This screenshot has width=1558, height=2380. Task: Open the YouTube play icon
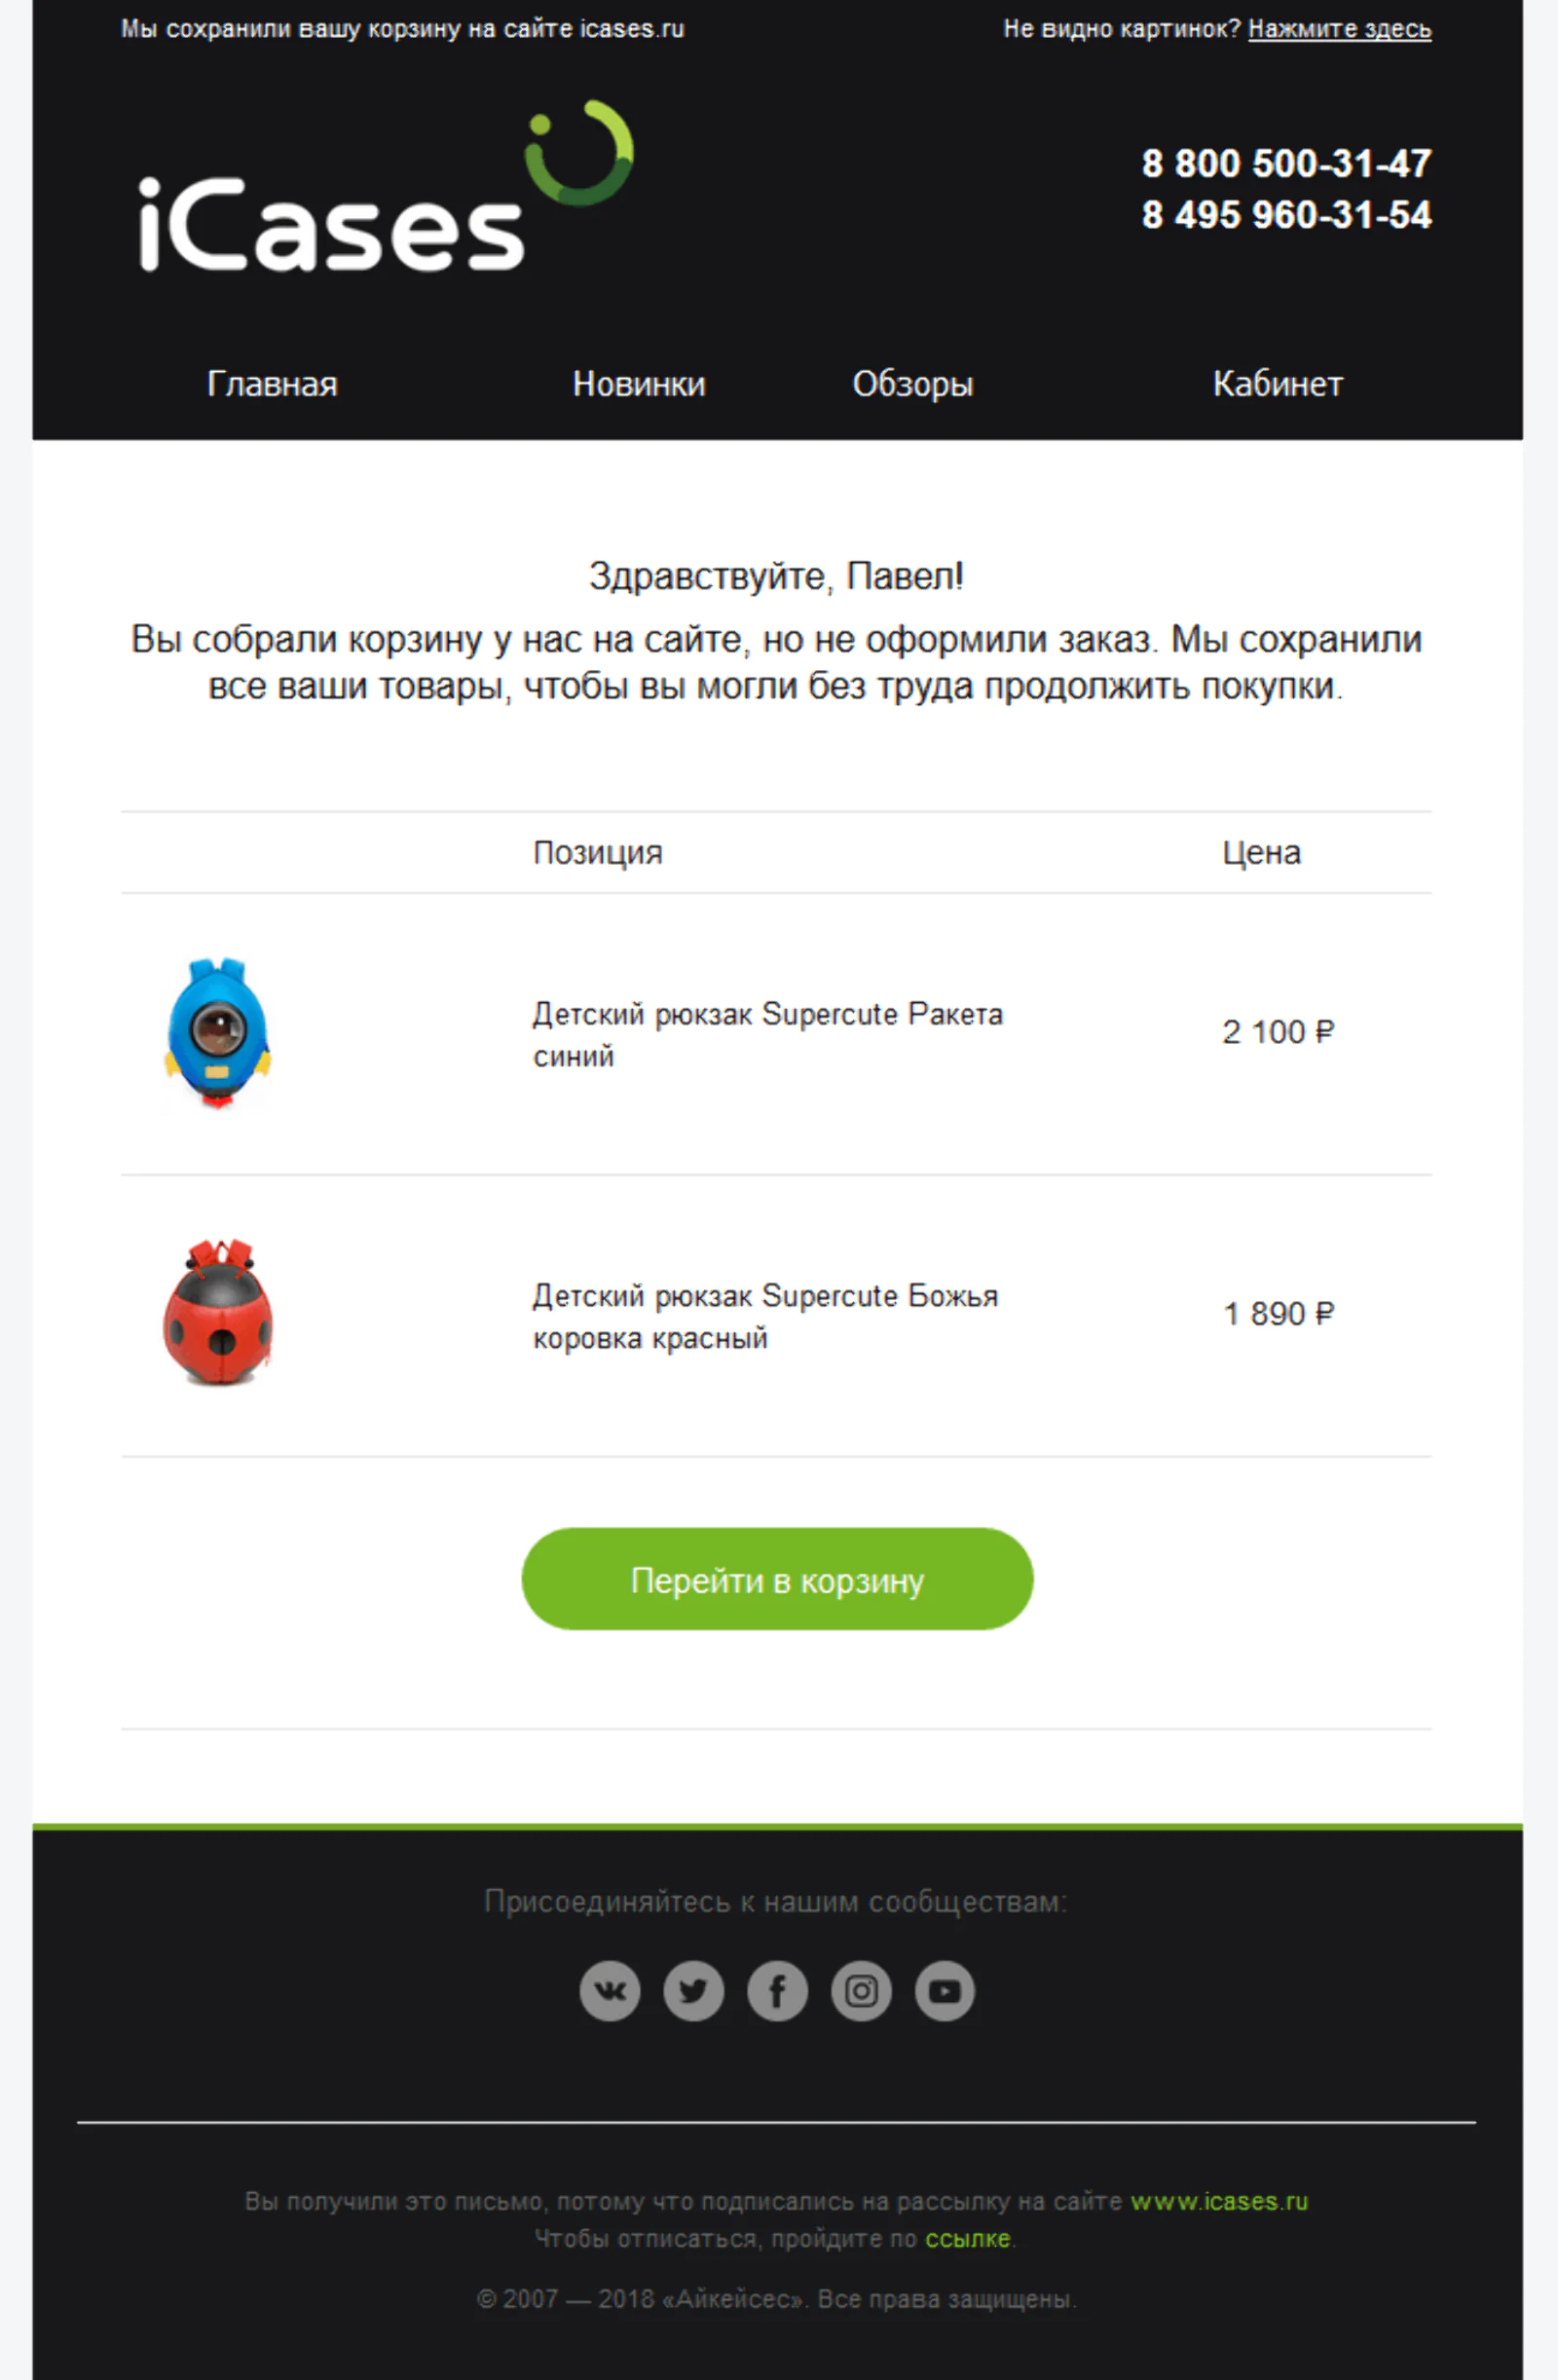[944, 1990]
